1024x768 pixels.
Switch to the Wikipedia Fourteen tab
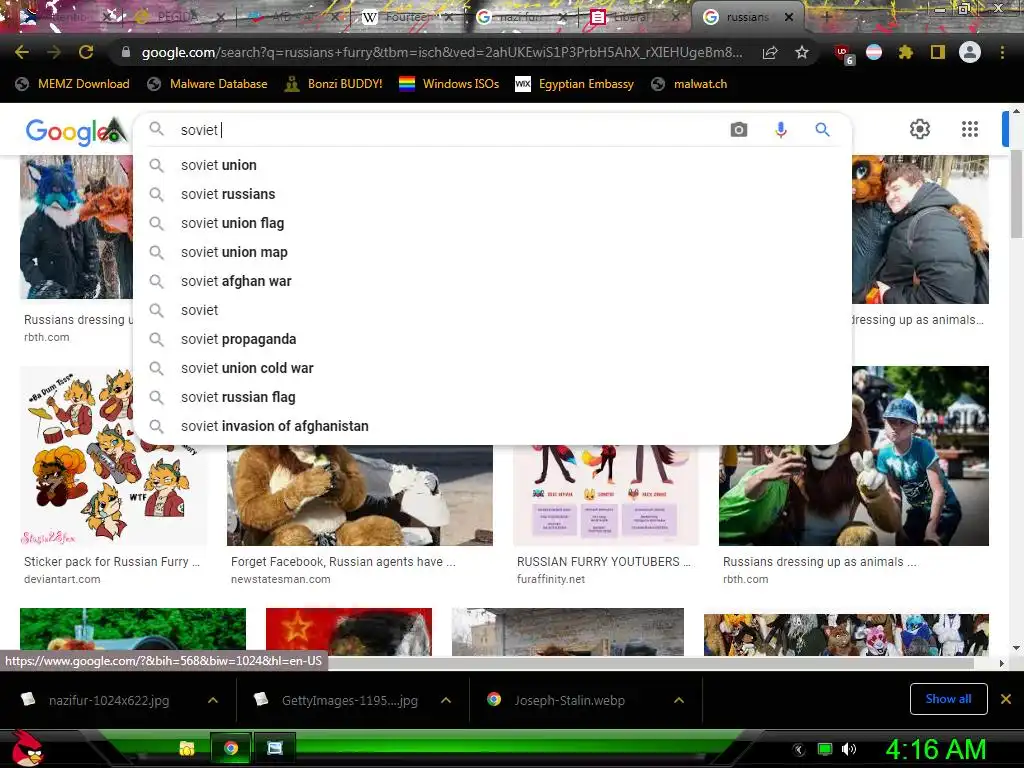tap(408, 17)
